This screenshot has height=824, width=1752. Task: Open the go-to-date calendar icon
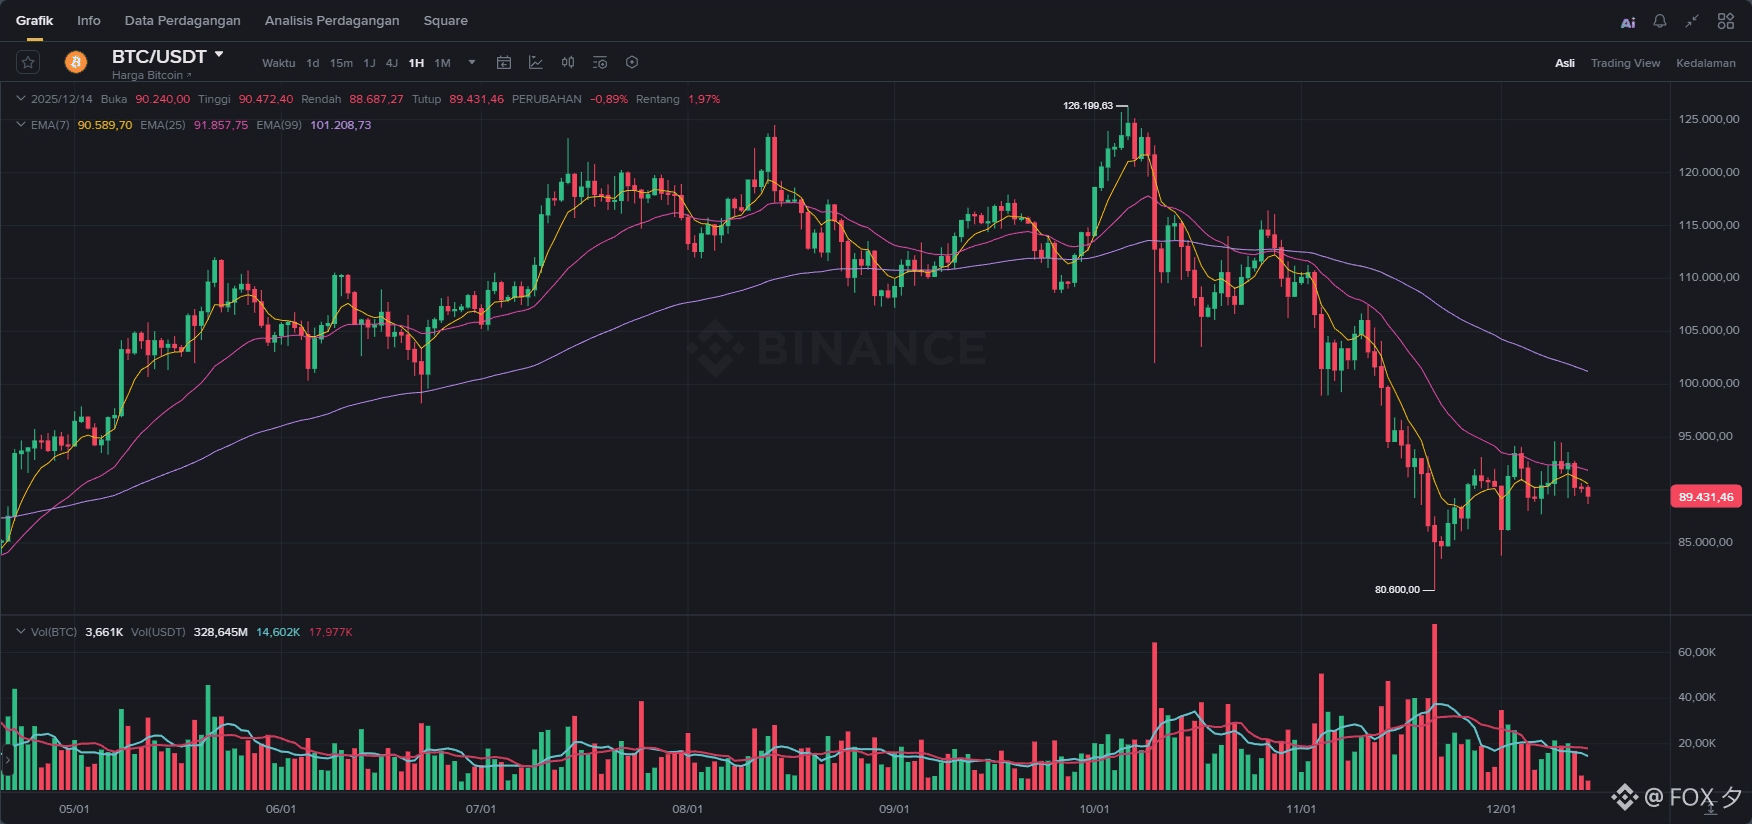[x=504, y=62]
